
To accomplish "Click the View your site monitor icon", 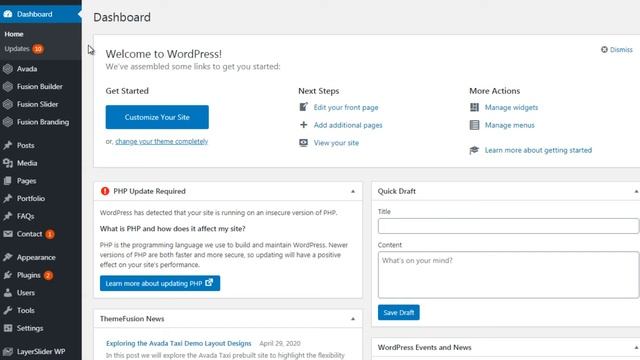I will [x=303, y=142].
